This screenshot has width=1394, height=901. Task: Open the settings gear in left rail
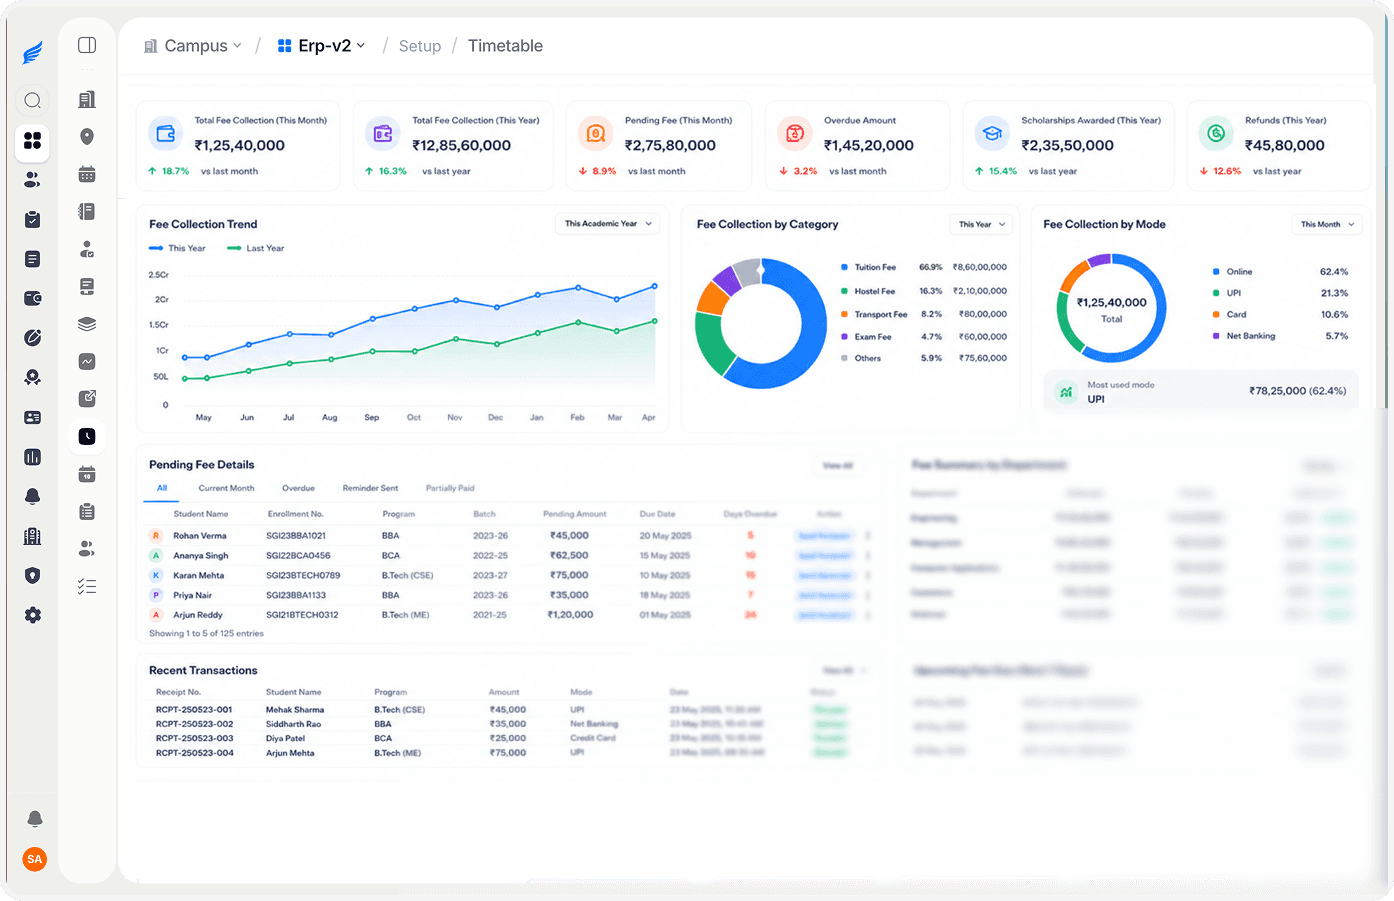33,615
